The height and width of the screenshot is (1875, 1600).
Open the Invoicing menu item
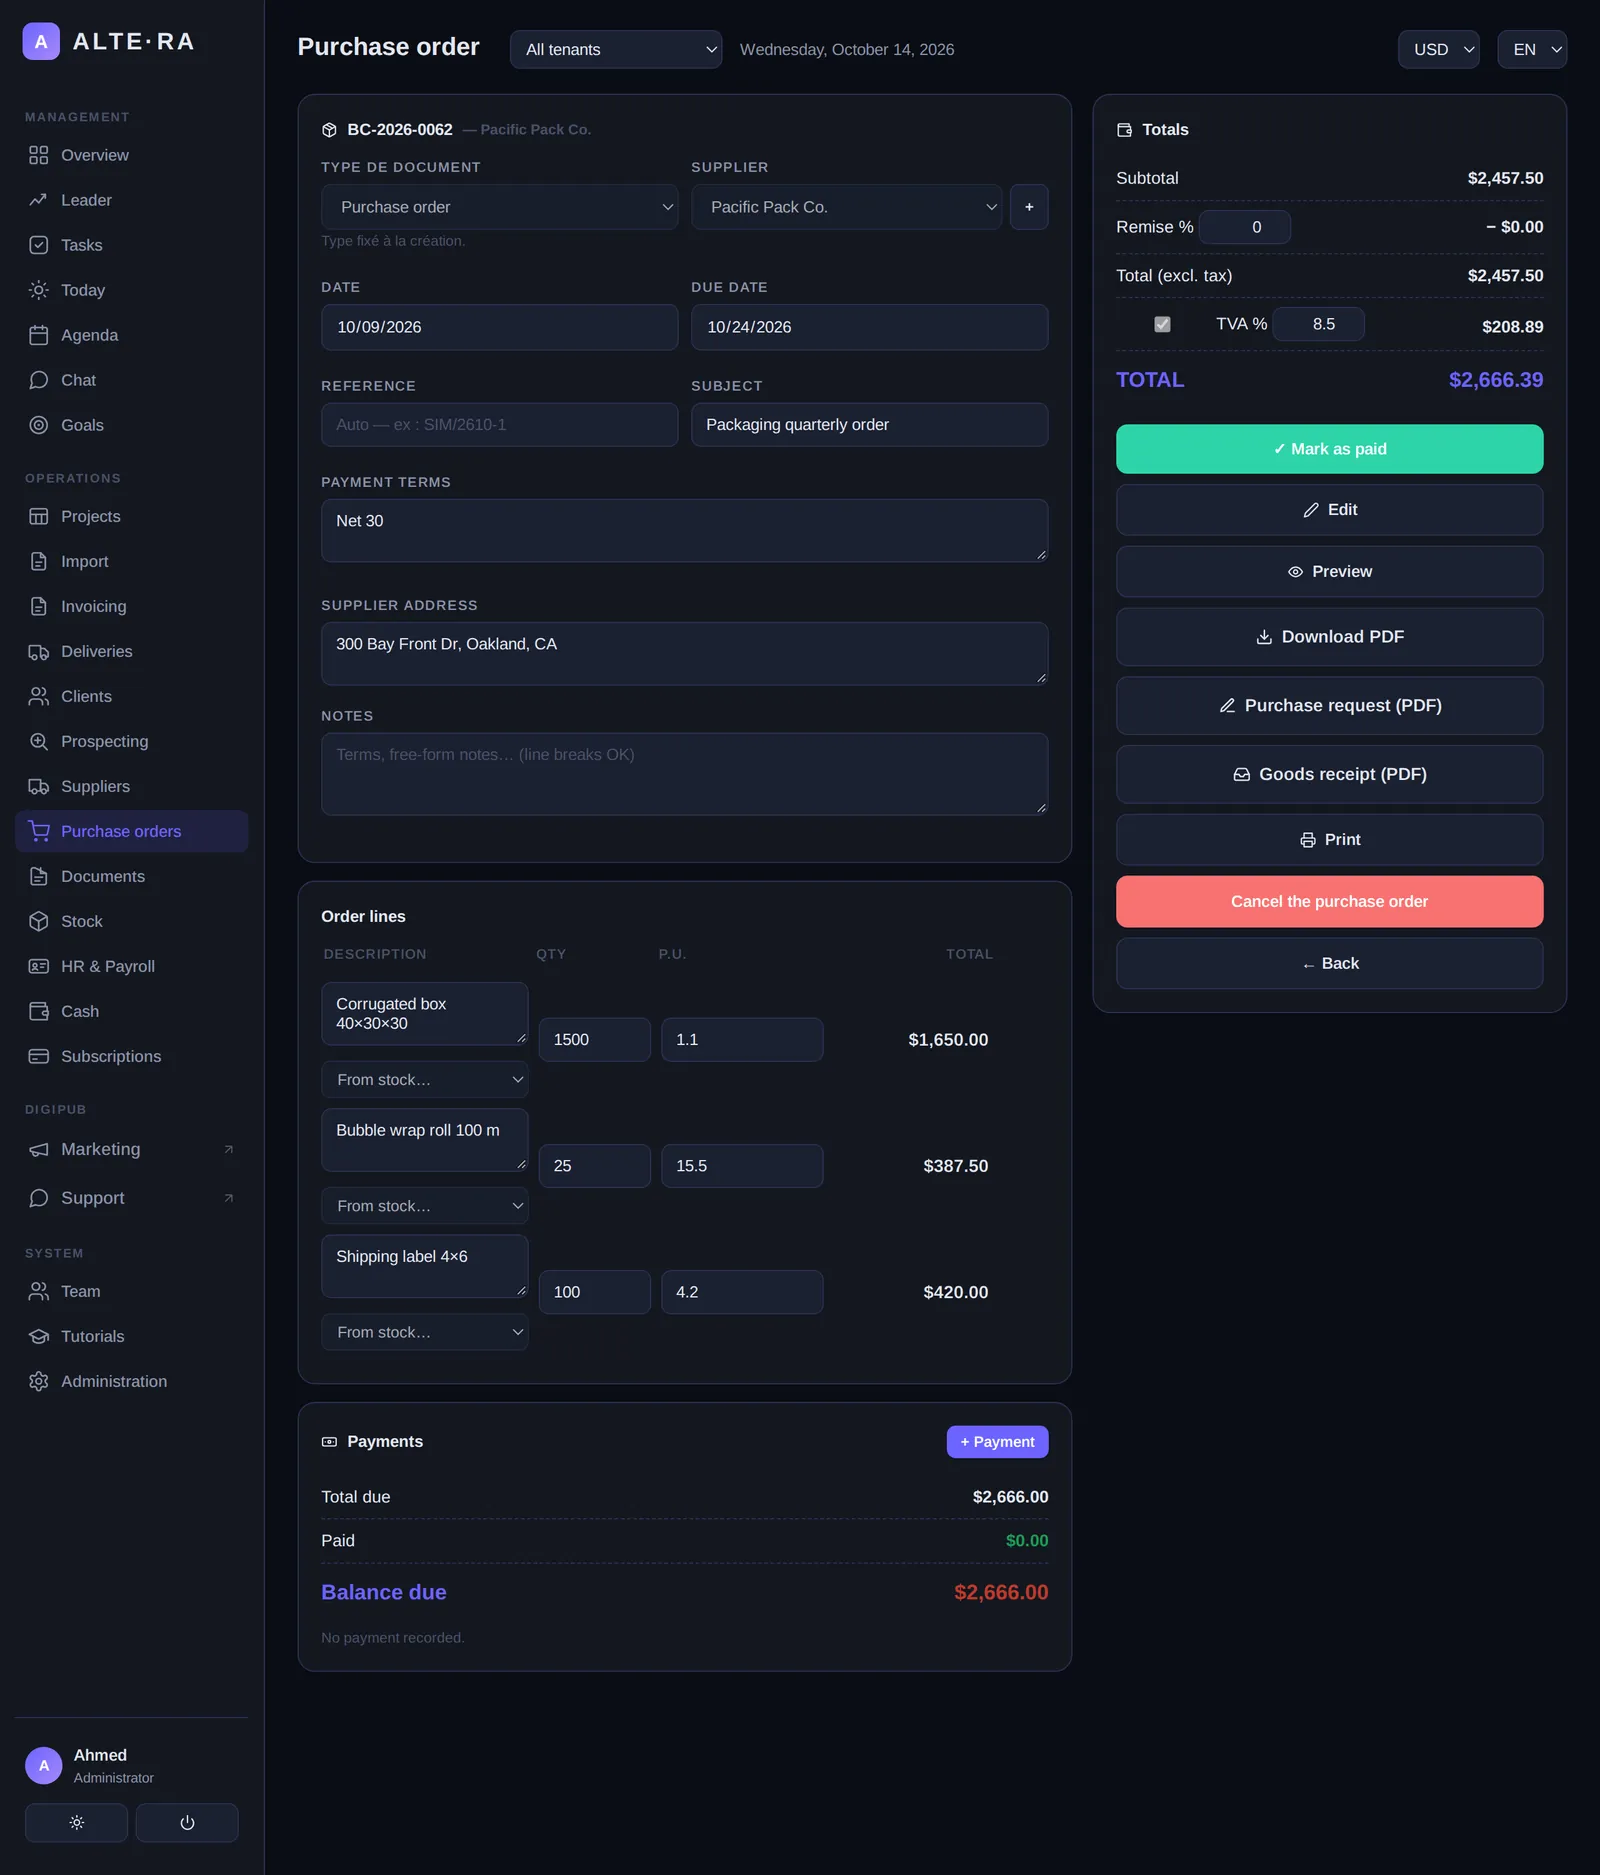click(x=131, y=606)
